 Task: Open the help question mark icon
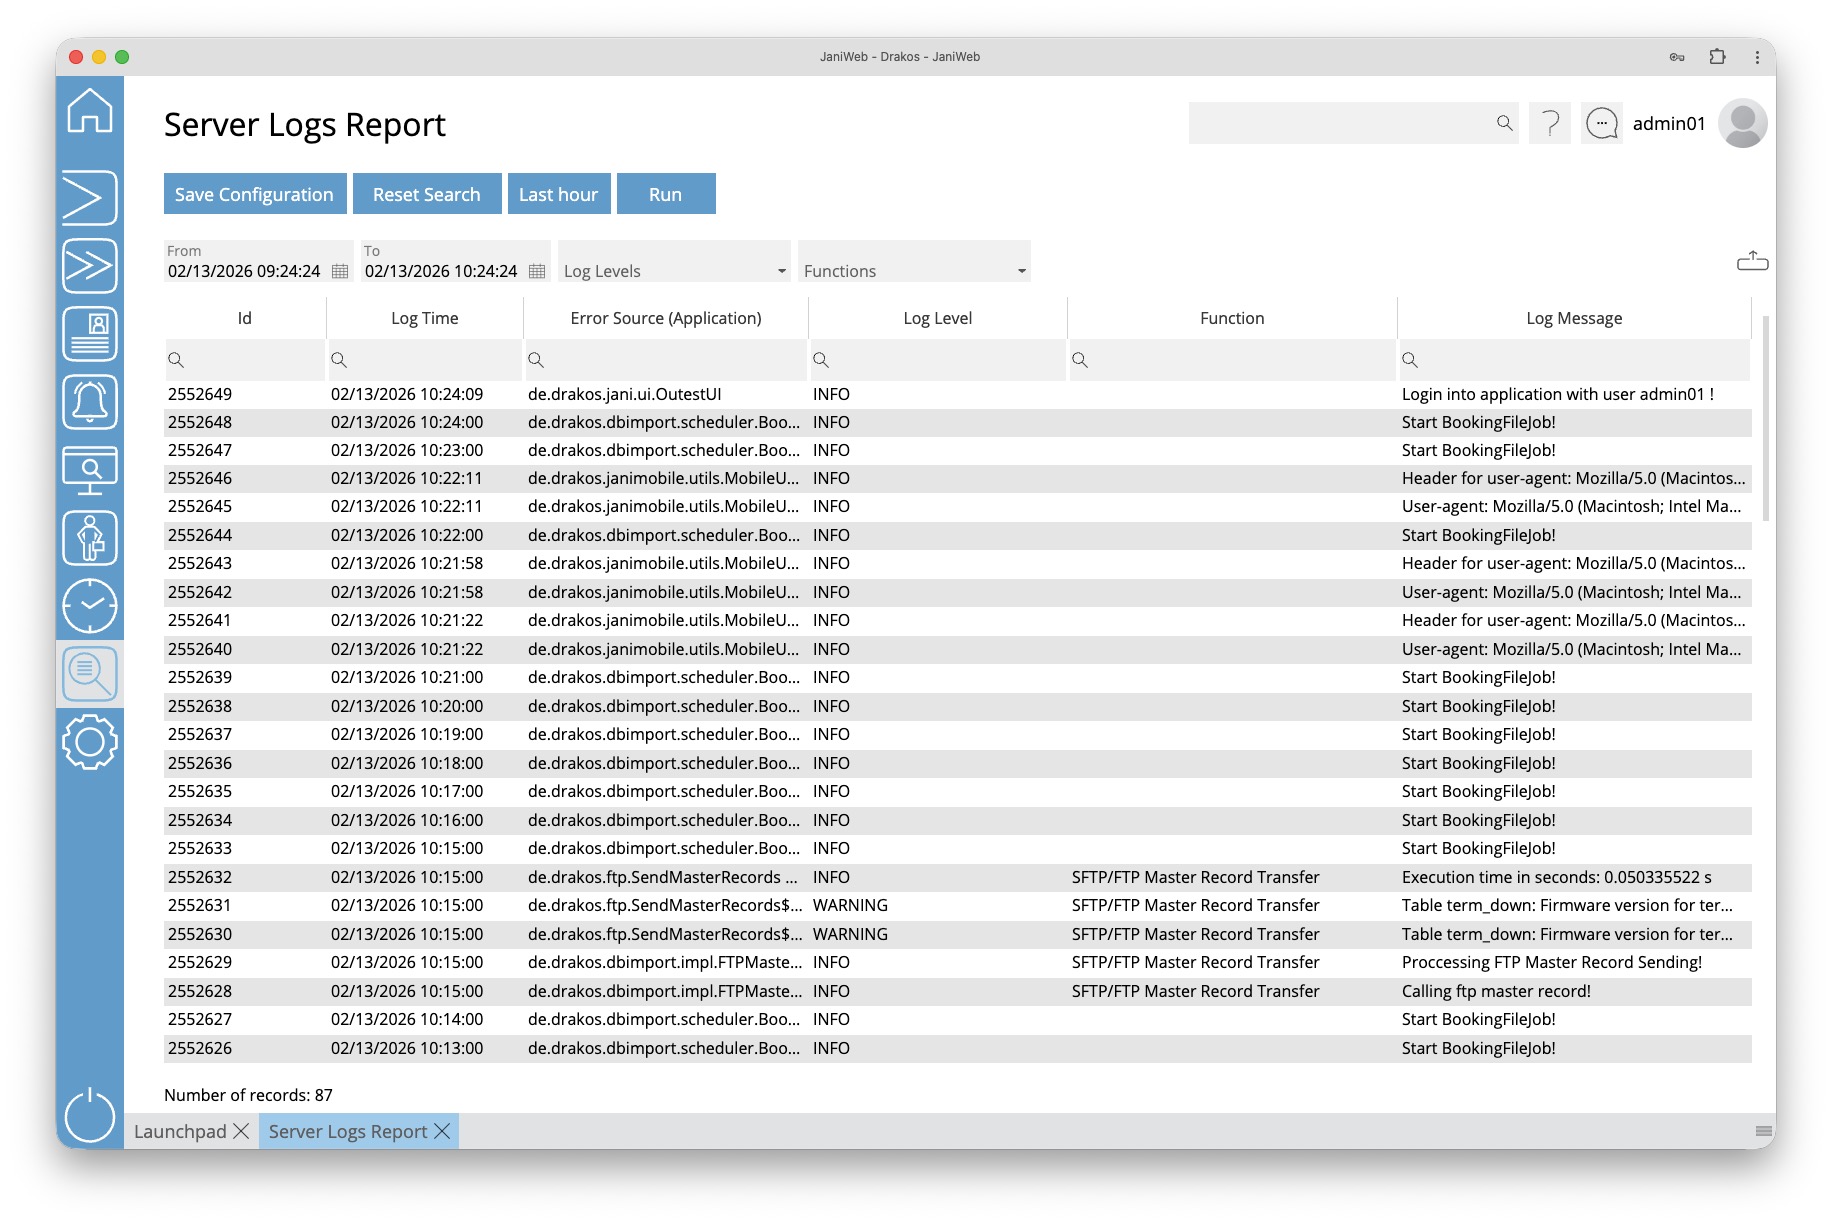coord(1550,124)
